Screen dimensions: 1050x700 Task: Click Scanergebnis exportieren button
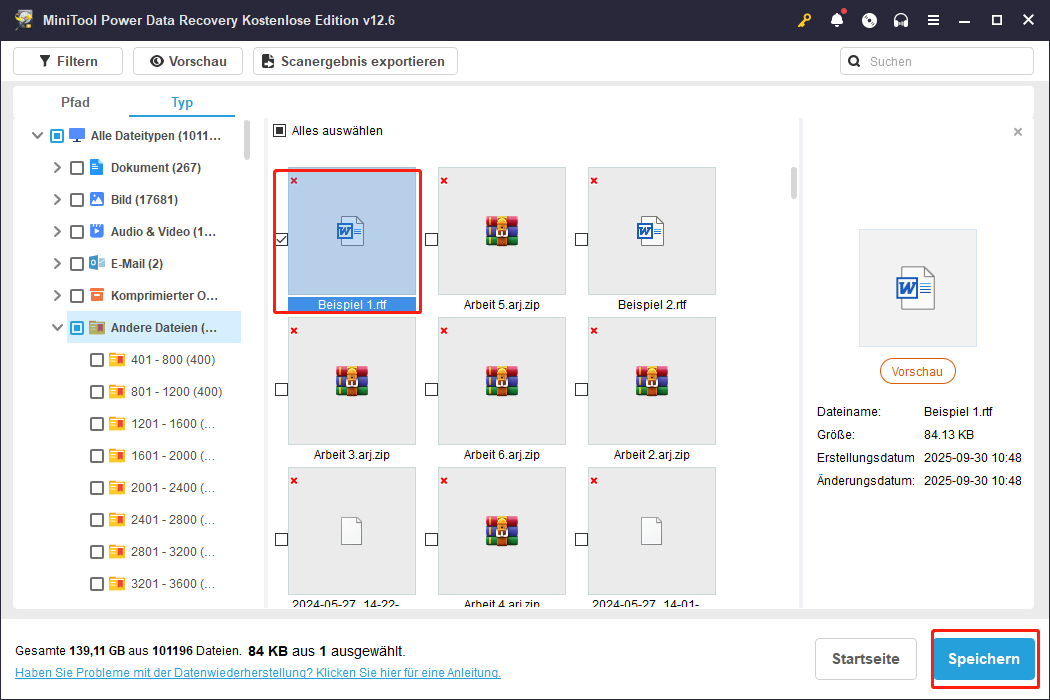click(355, 61)
